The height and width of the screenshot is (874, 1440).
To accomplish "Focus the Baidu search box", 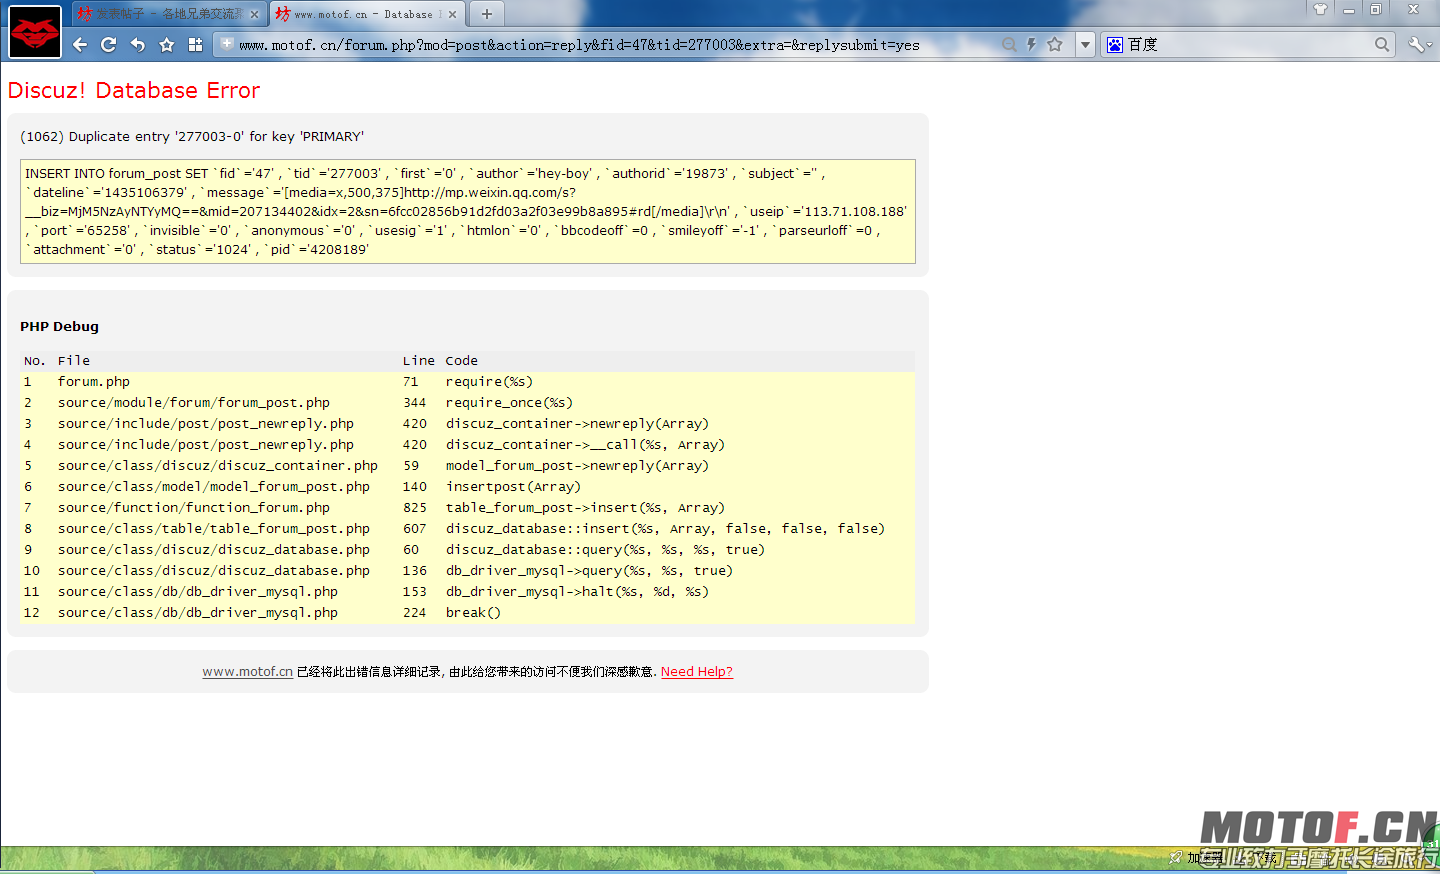I will [x=1250, y=44].
